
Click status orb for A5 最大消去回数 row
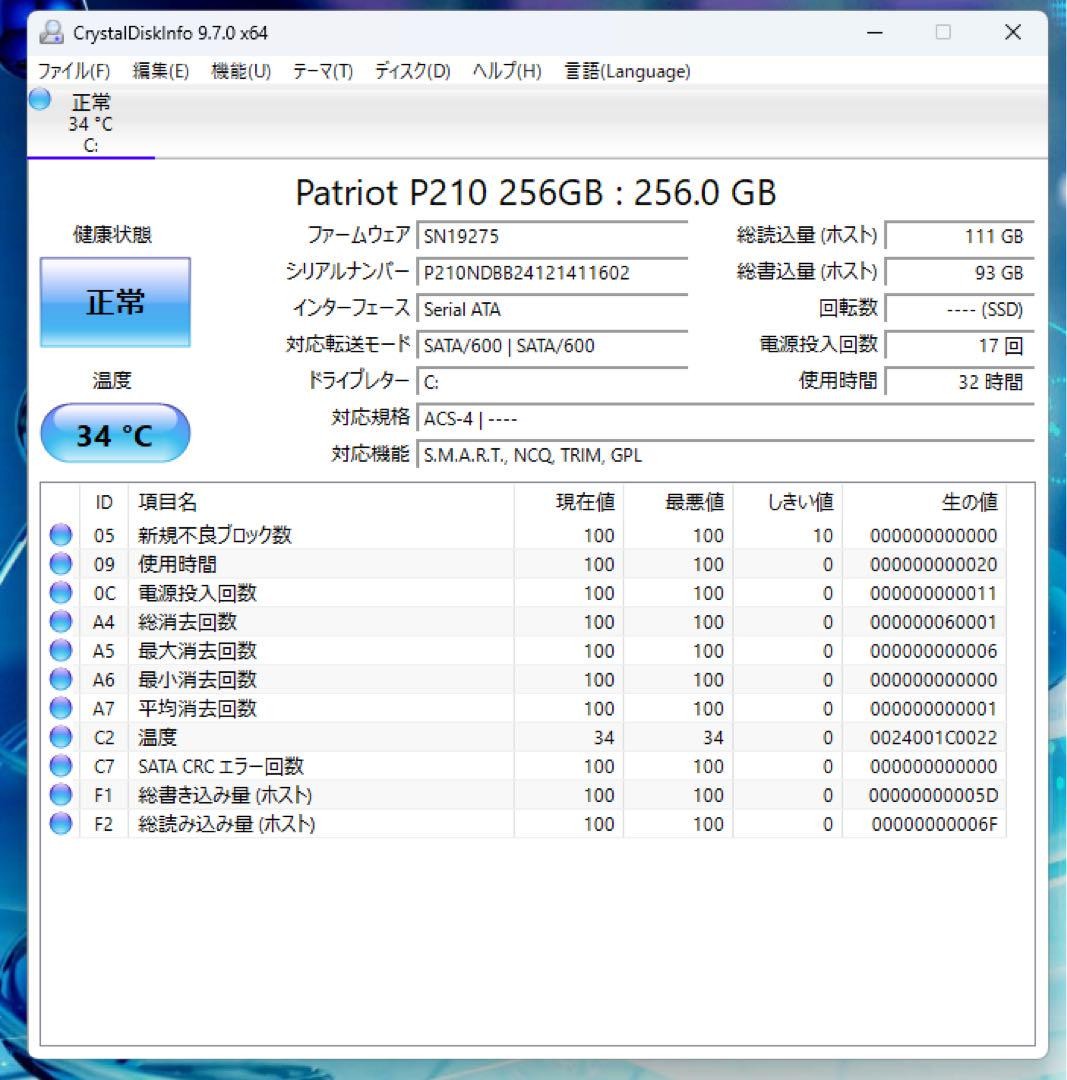61,651
